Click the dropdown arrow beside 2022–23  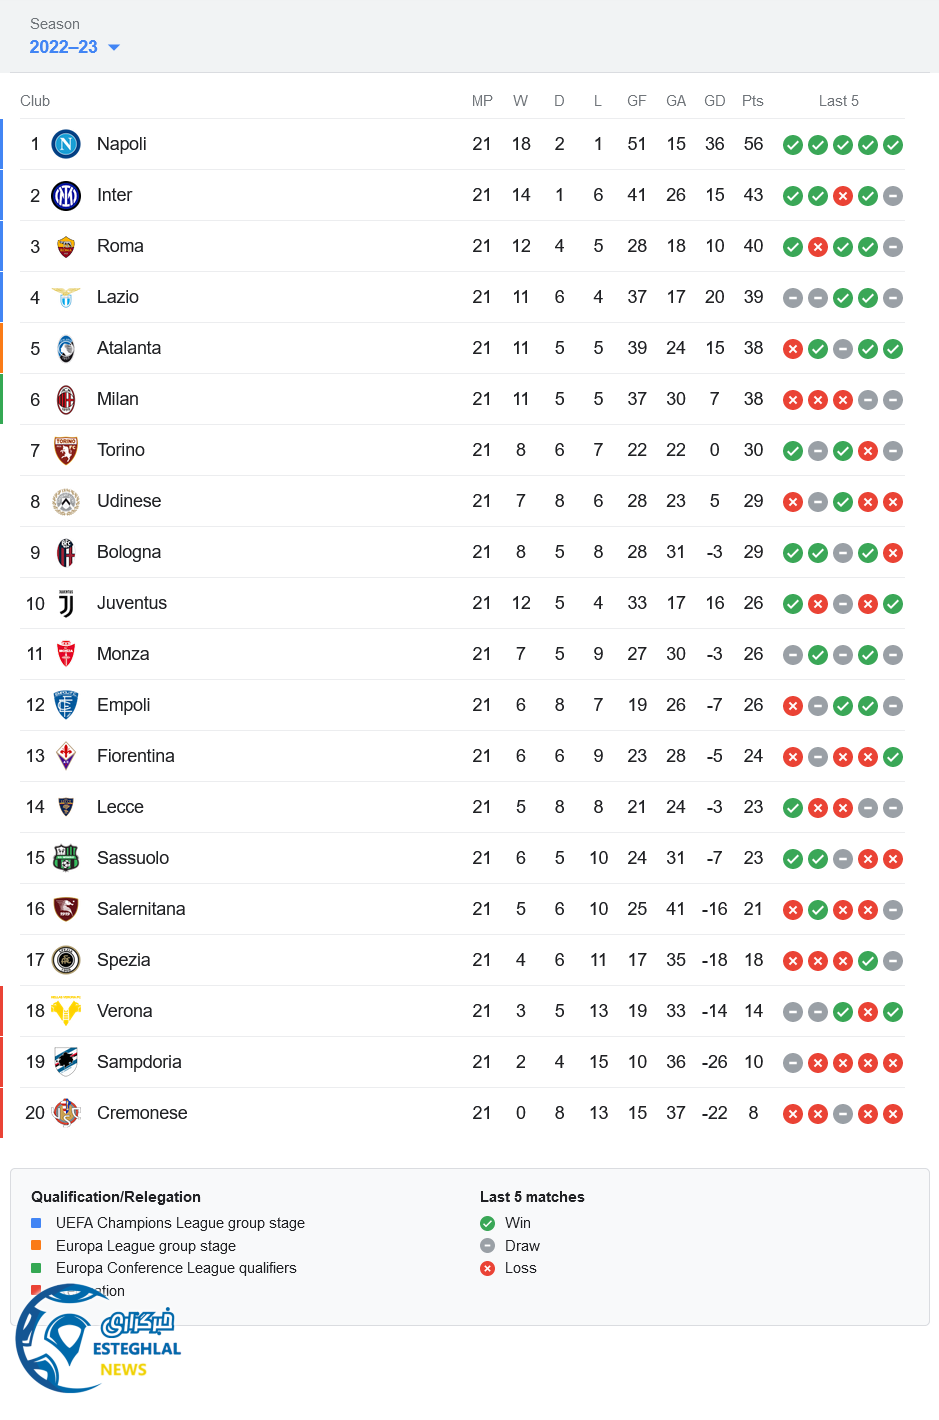pos(114,47)
